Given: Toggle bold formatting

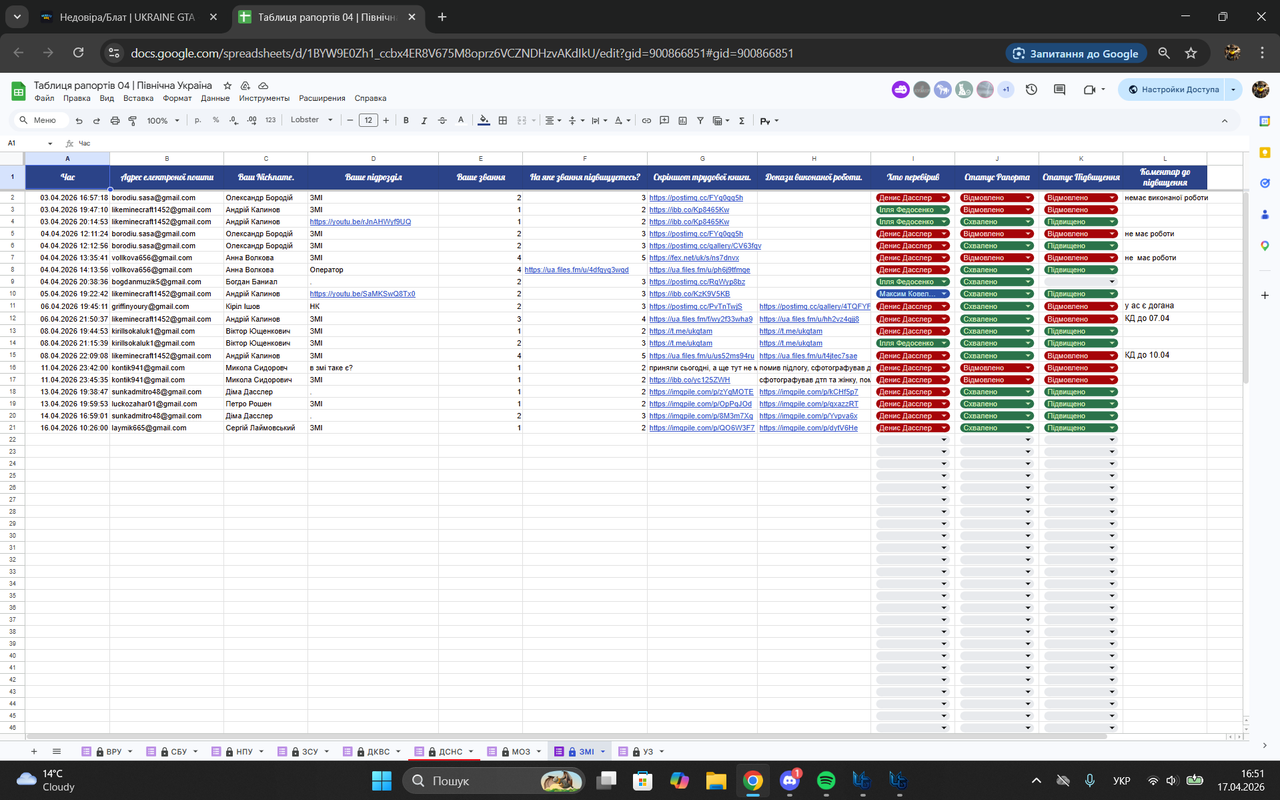Looking at the screenshot, I should 406,120.
